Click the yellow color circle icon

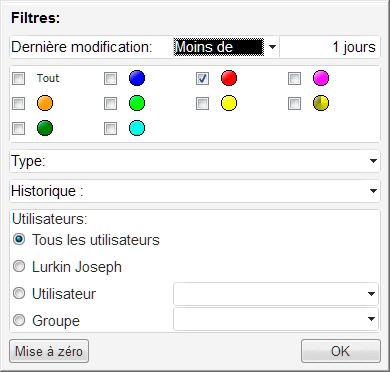[x=229, y=103]
